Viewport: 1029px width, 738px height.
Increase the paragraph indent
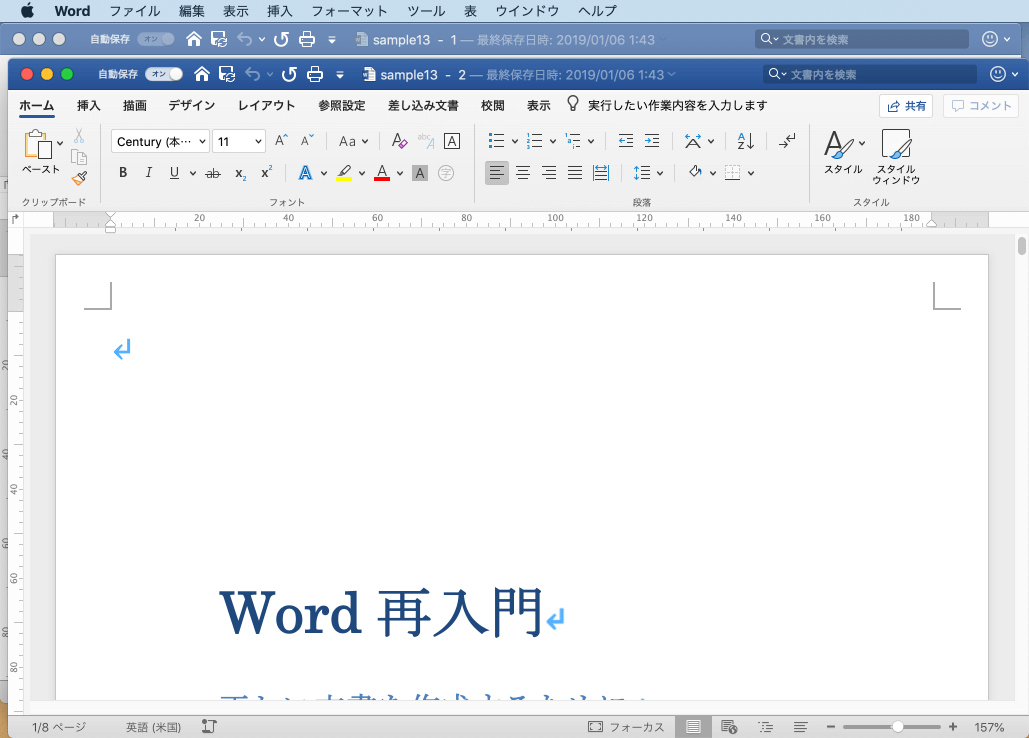coord(652,140)
